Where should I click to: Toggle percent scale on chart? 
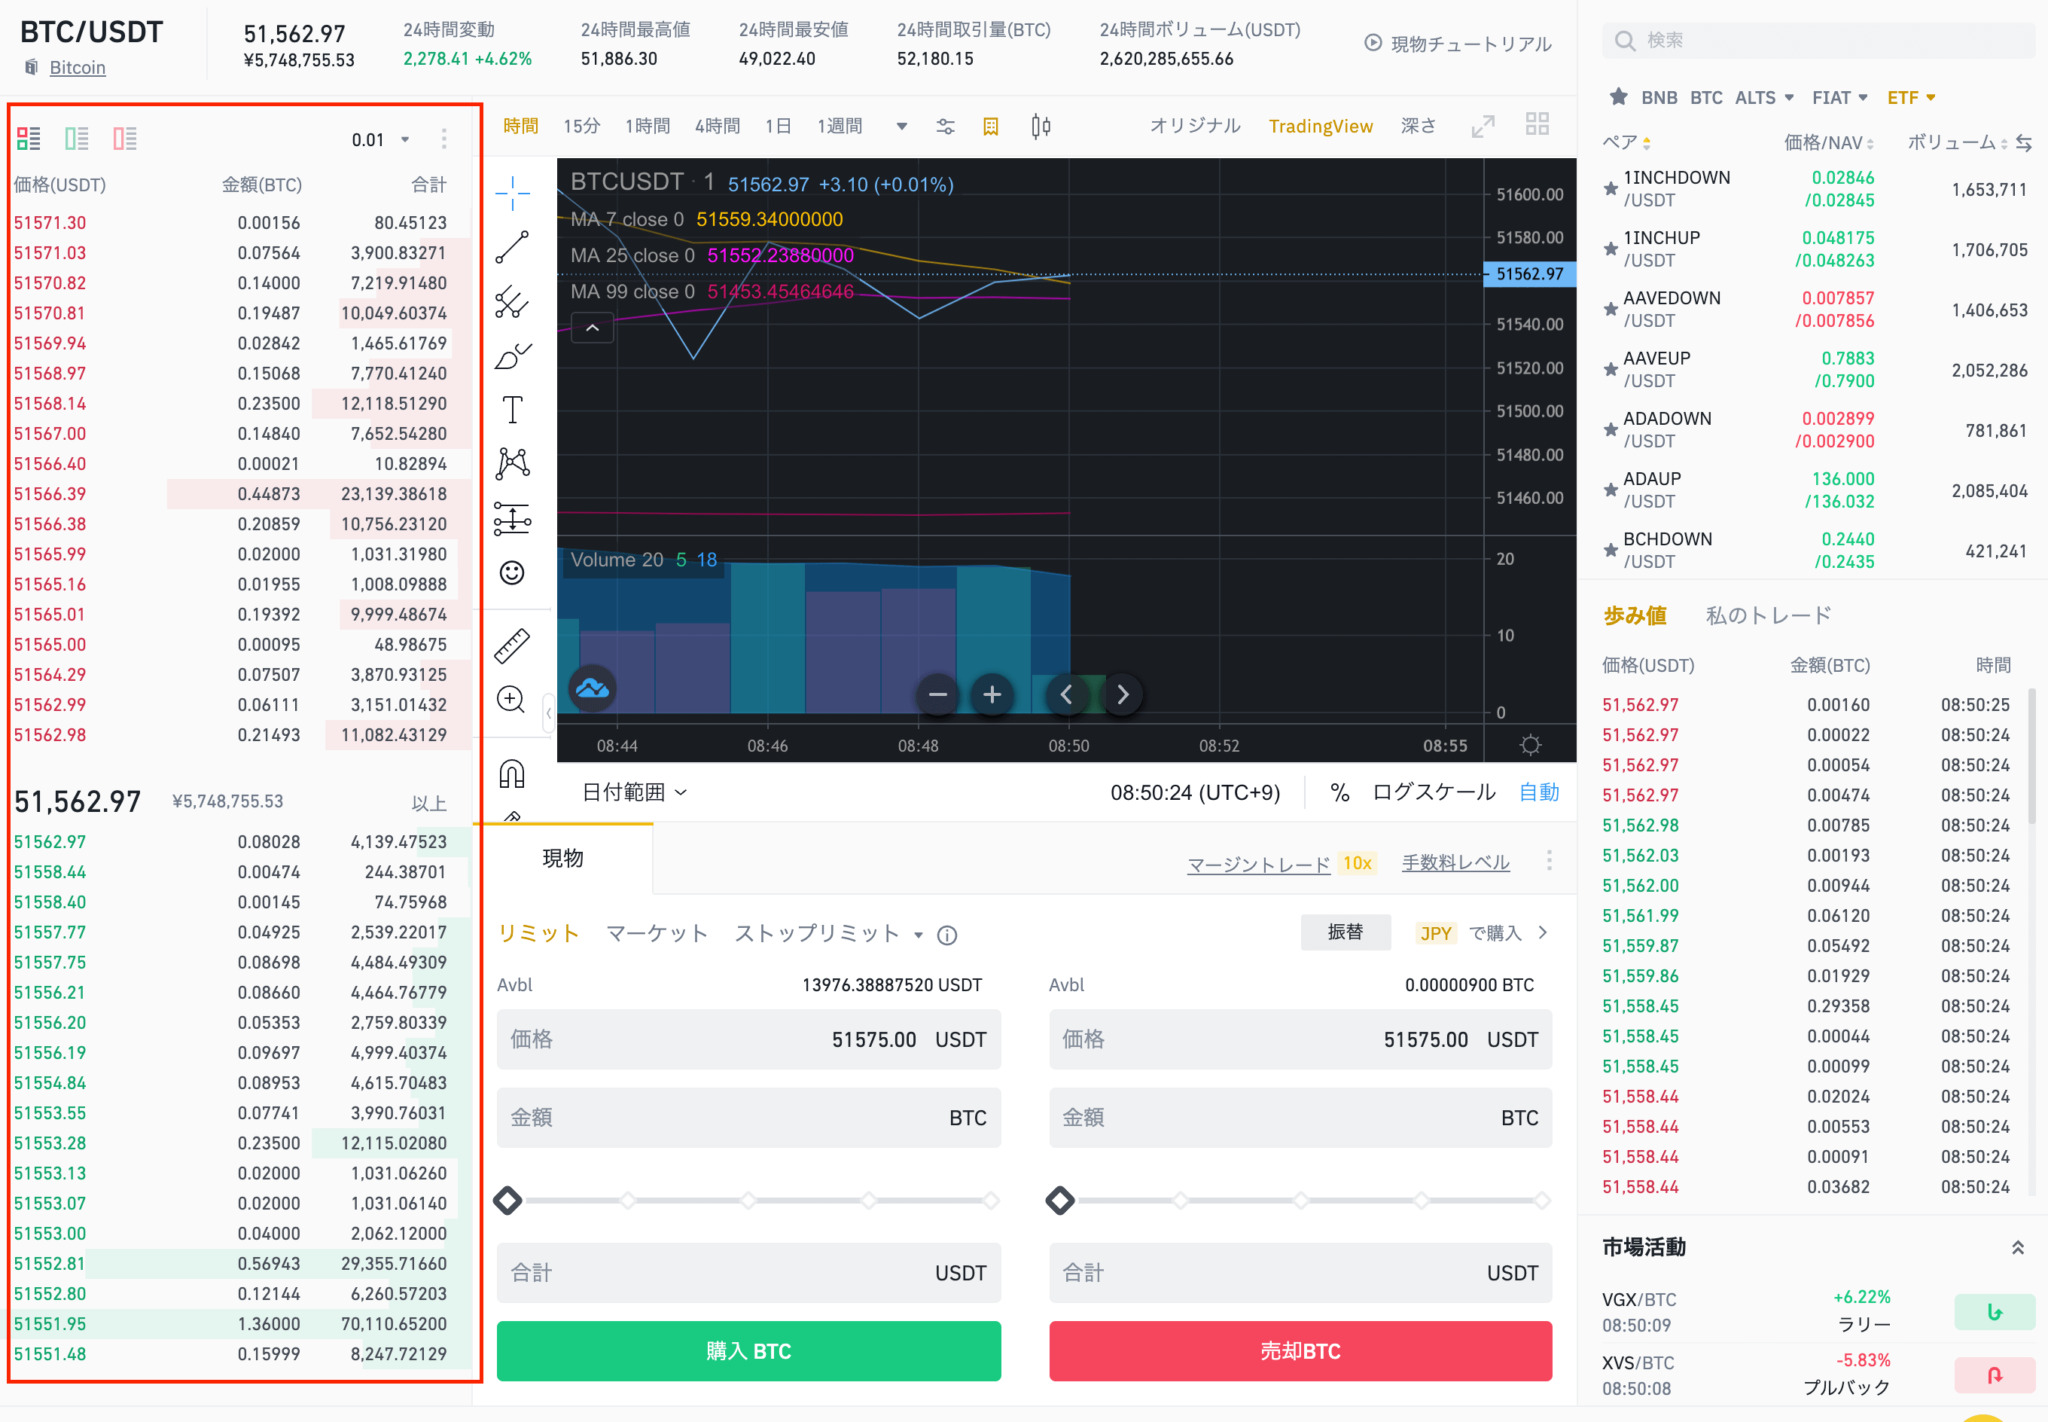pos(1340,793)
